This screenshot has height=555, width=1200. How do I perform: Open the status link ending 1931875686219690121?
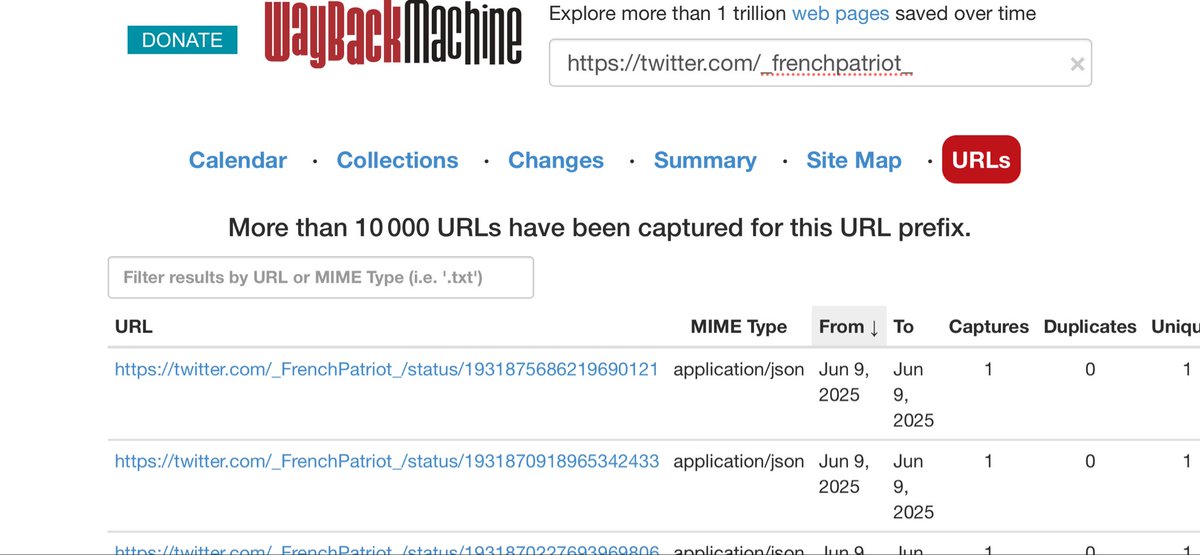tap(387, 369)
